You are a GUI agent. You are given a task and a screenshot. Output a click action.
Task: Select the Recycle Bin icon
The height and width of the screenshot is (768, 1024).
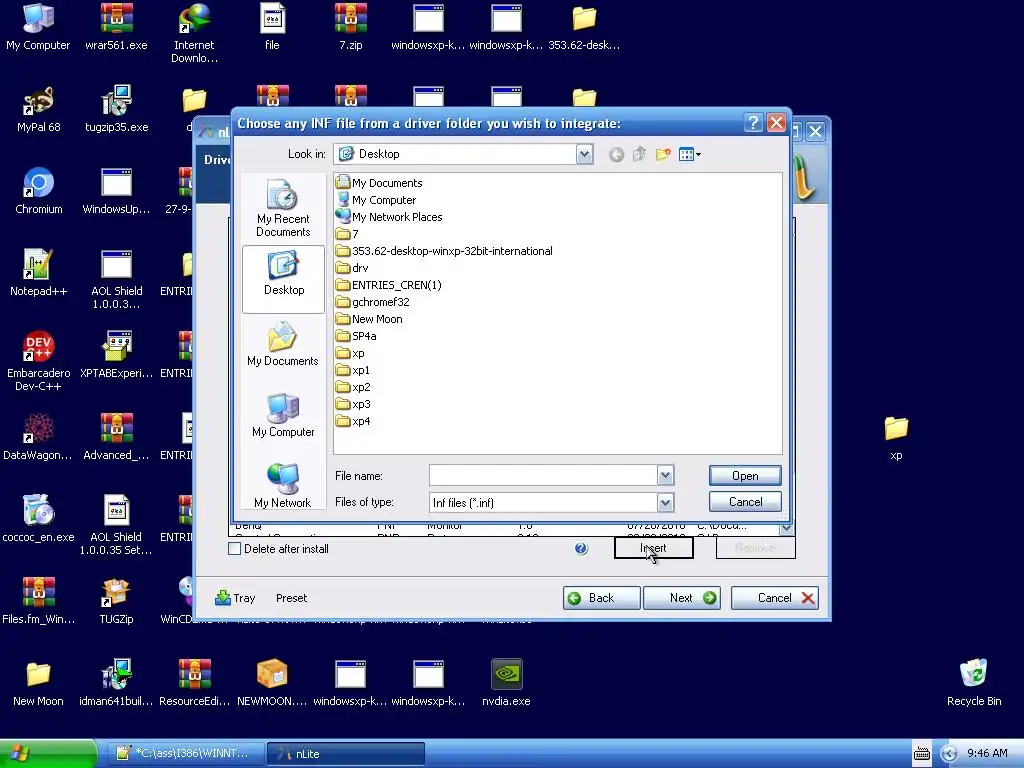click(x=974, y=682)
